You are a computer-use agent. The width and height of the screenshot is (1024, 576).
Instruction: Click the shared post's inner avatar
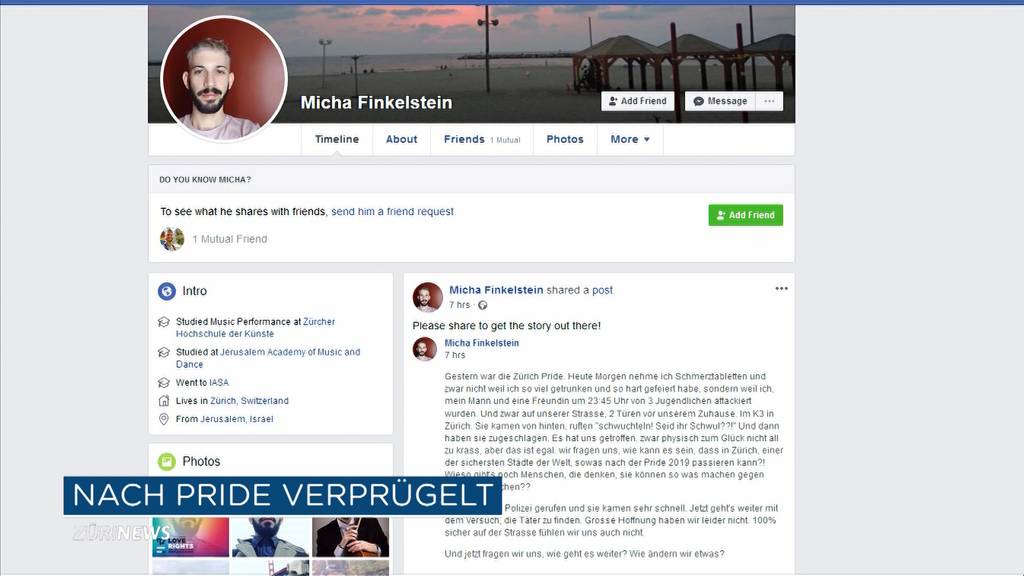tap(424, 349)
